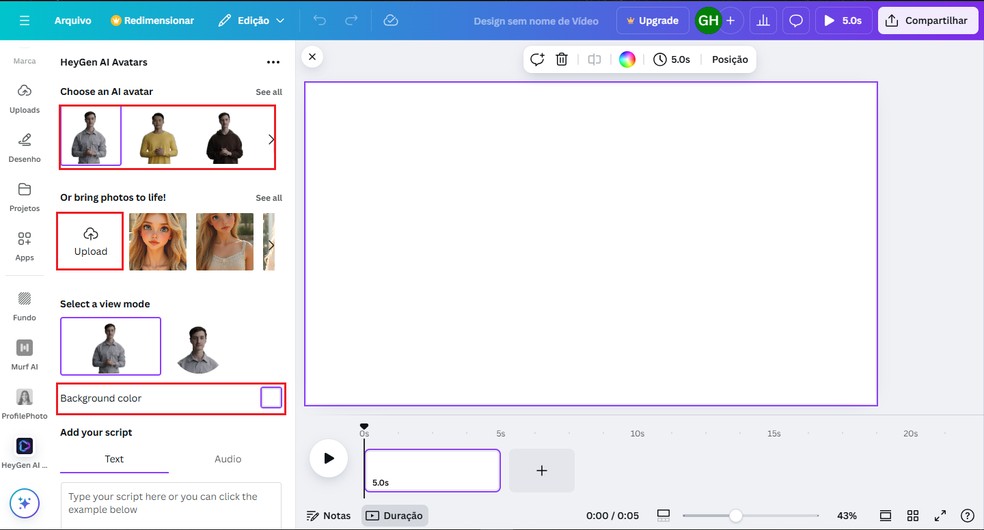Click the split page icon

(x=594, y=60)
